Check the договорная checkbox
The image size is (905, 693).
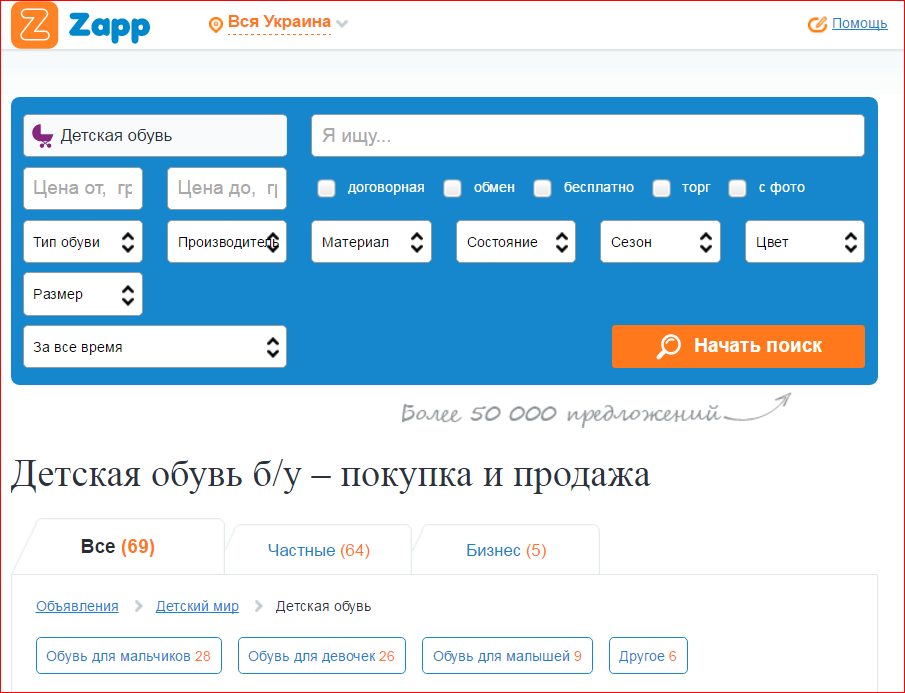[x=326, y=188]
